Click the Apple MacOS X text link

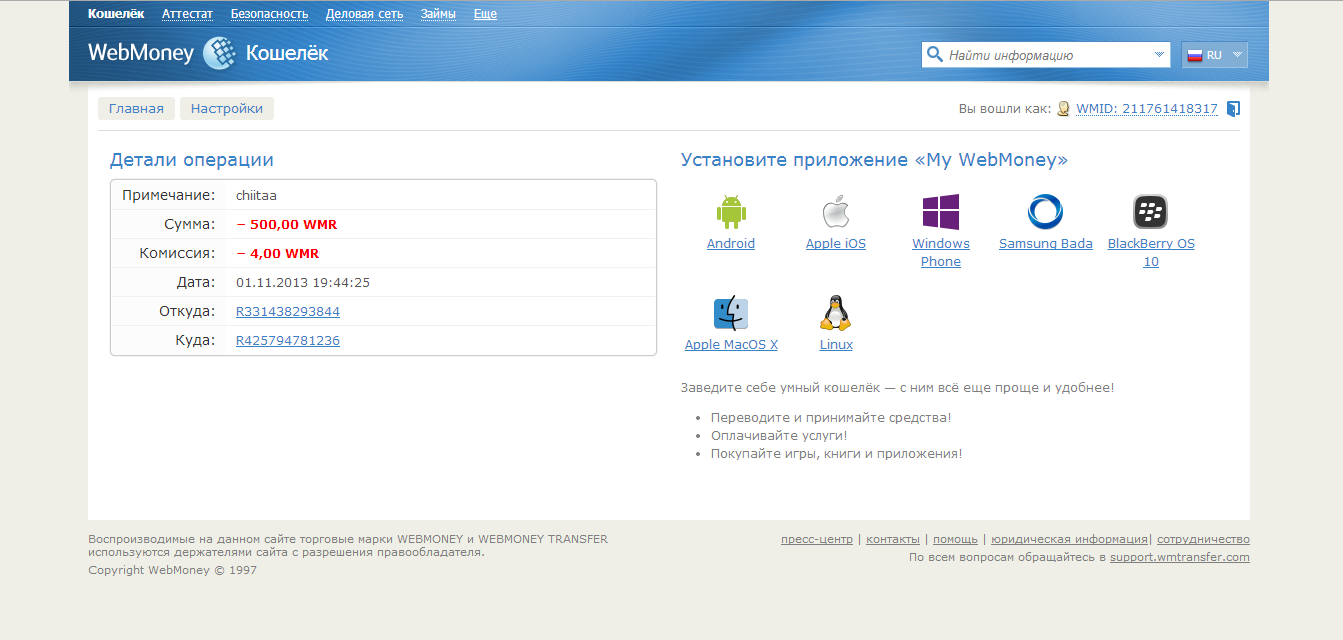point(731,345)
